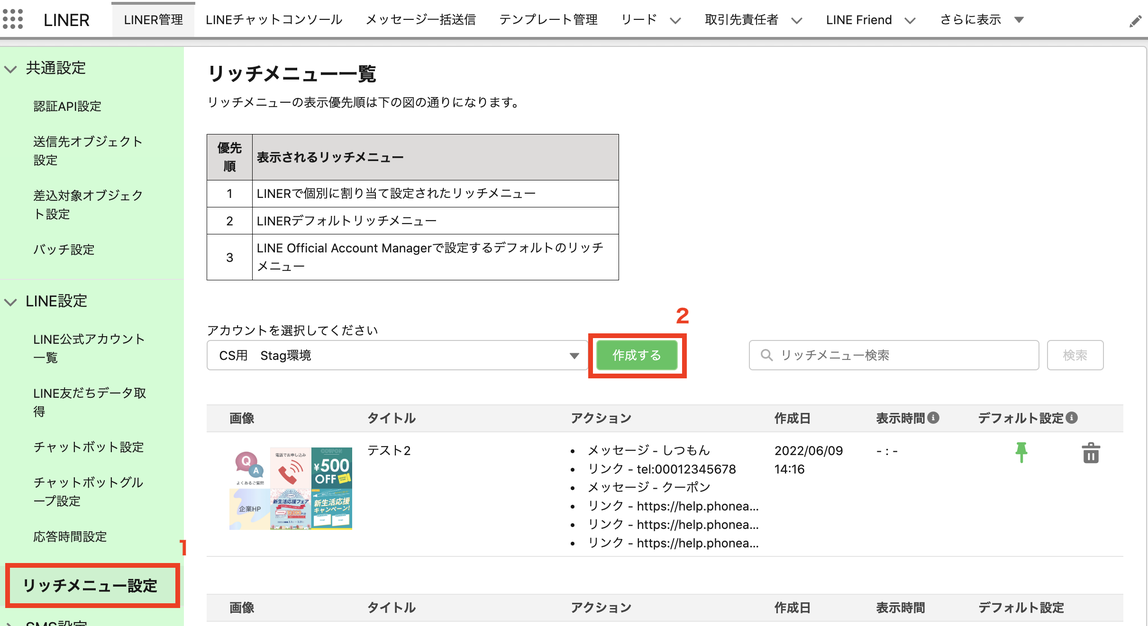The image size is (1148, 626).
Task: Click the search magnifier icon in リッチメニュー検索
Action: [x=767, y=355]
